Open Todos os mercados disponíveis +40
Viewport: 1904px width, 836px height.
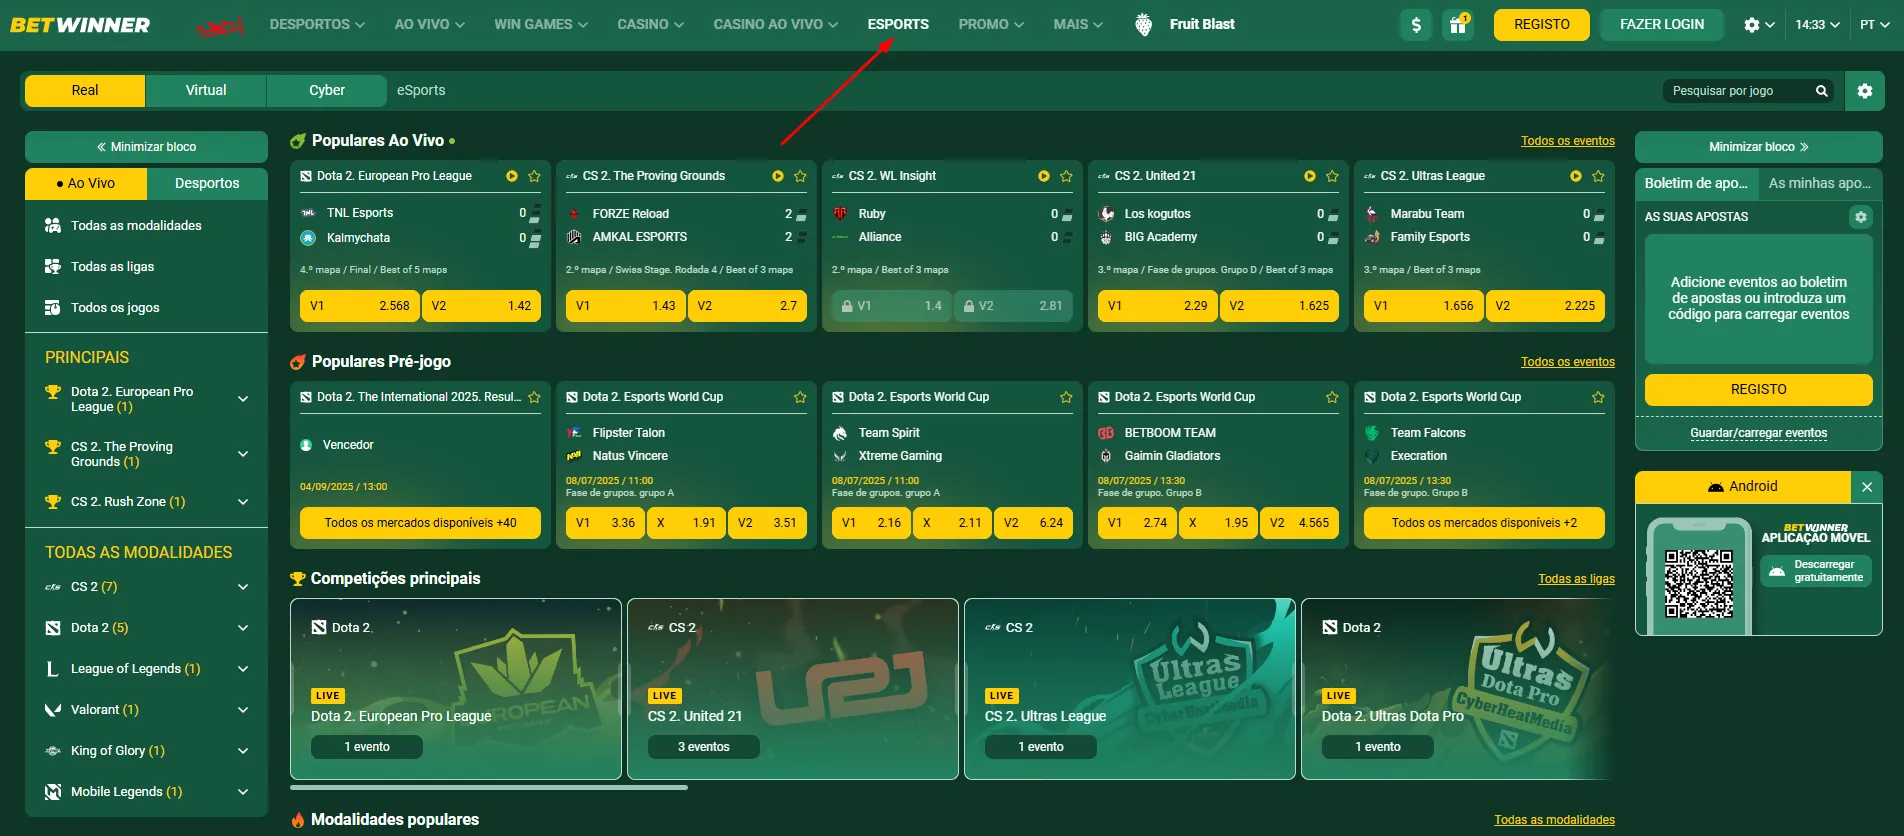(x=420, y=523)
